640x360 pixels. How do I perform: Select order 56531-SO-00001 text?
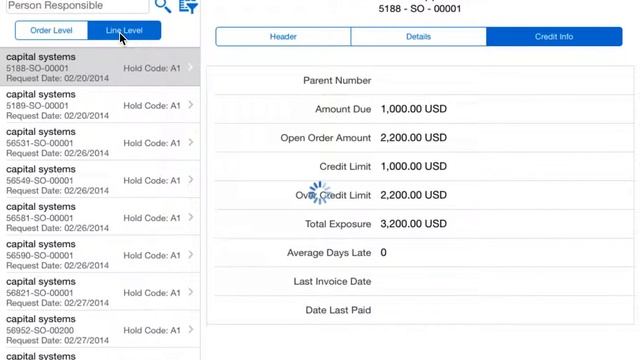tap(40, 143)
